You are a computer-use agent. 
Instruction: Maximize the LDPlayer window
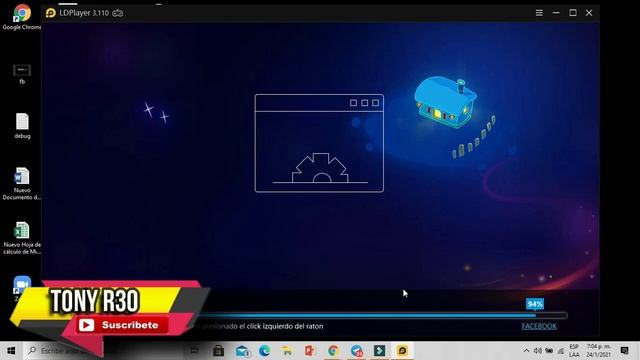click(x=573, y=13)
